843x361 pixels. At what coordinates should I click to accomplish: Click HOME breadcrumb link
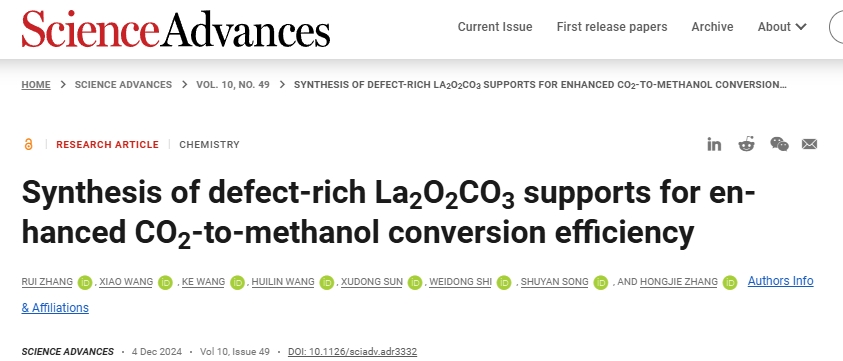(x=36, y=84)
